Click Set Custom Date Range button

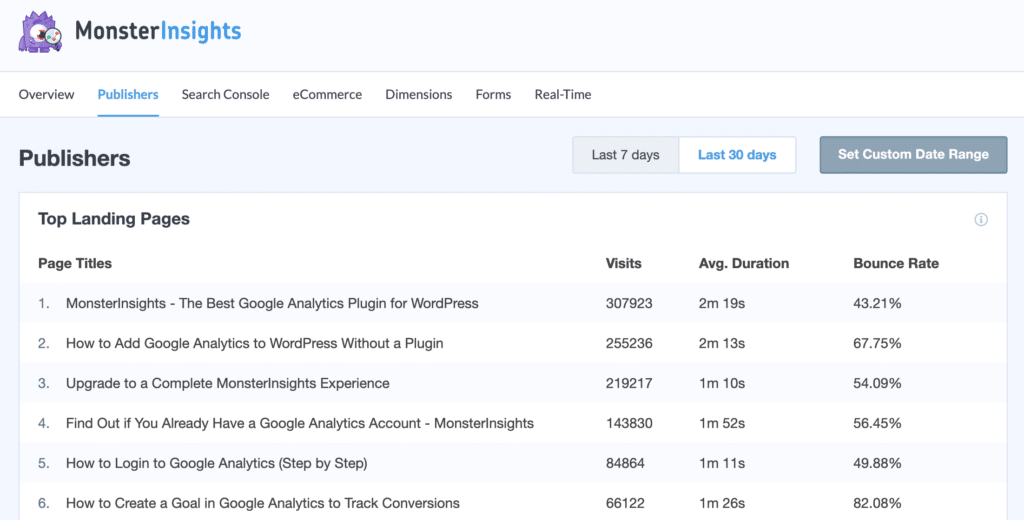913,155
